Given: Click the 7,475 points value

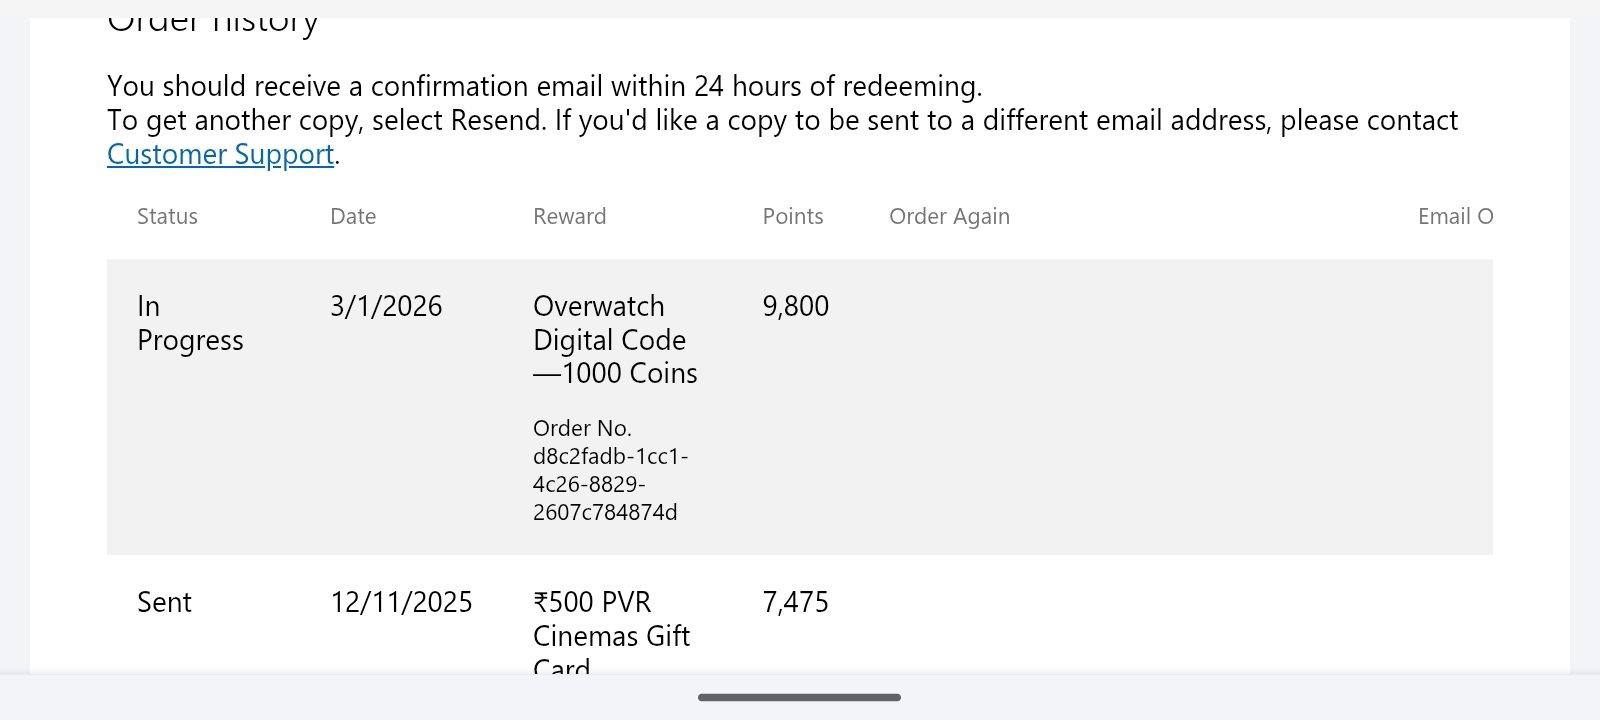Looking at the screenshot, I should click(795, 602).
